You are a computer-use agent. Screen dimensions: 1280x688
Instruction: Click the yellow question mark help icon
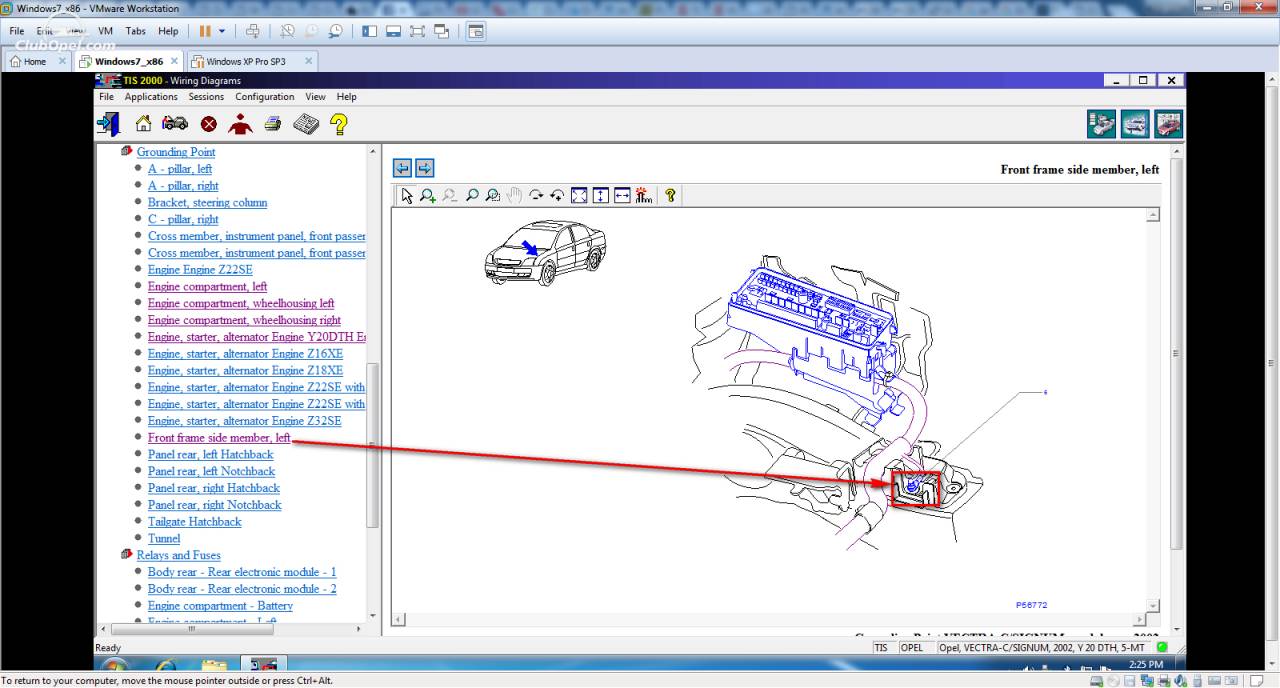tap(339, 124)
